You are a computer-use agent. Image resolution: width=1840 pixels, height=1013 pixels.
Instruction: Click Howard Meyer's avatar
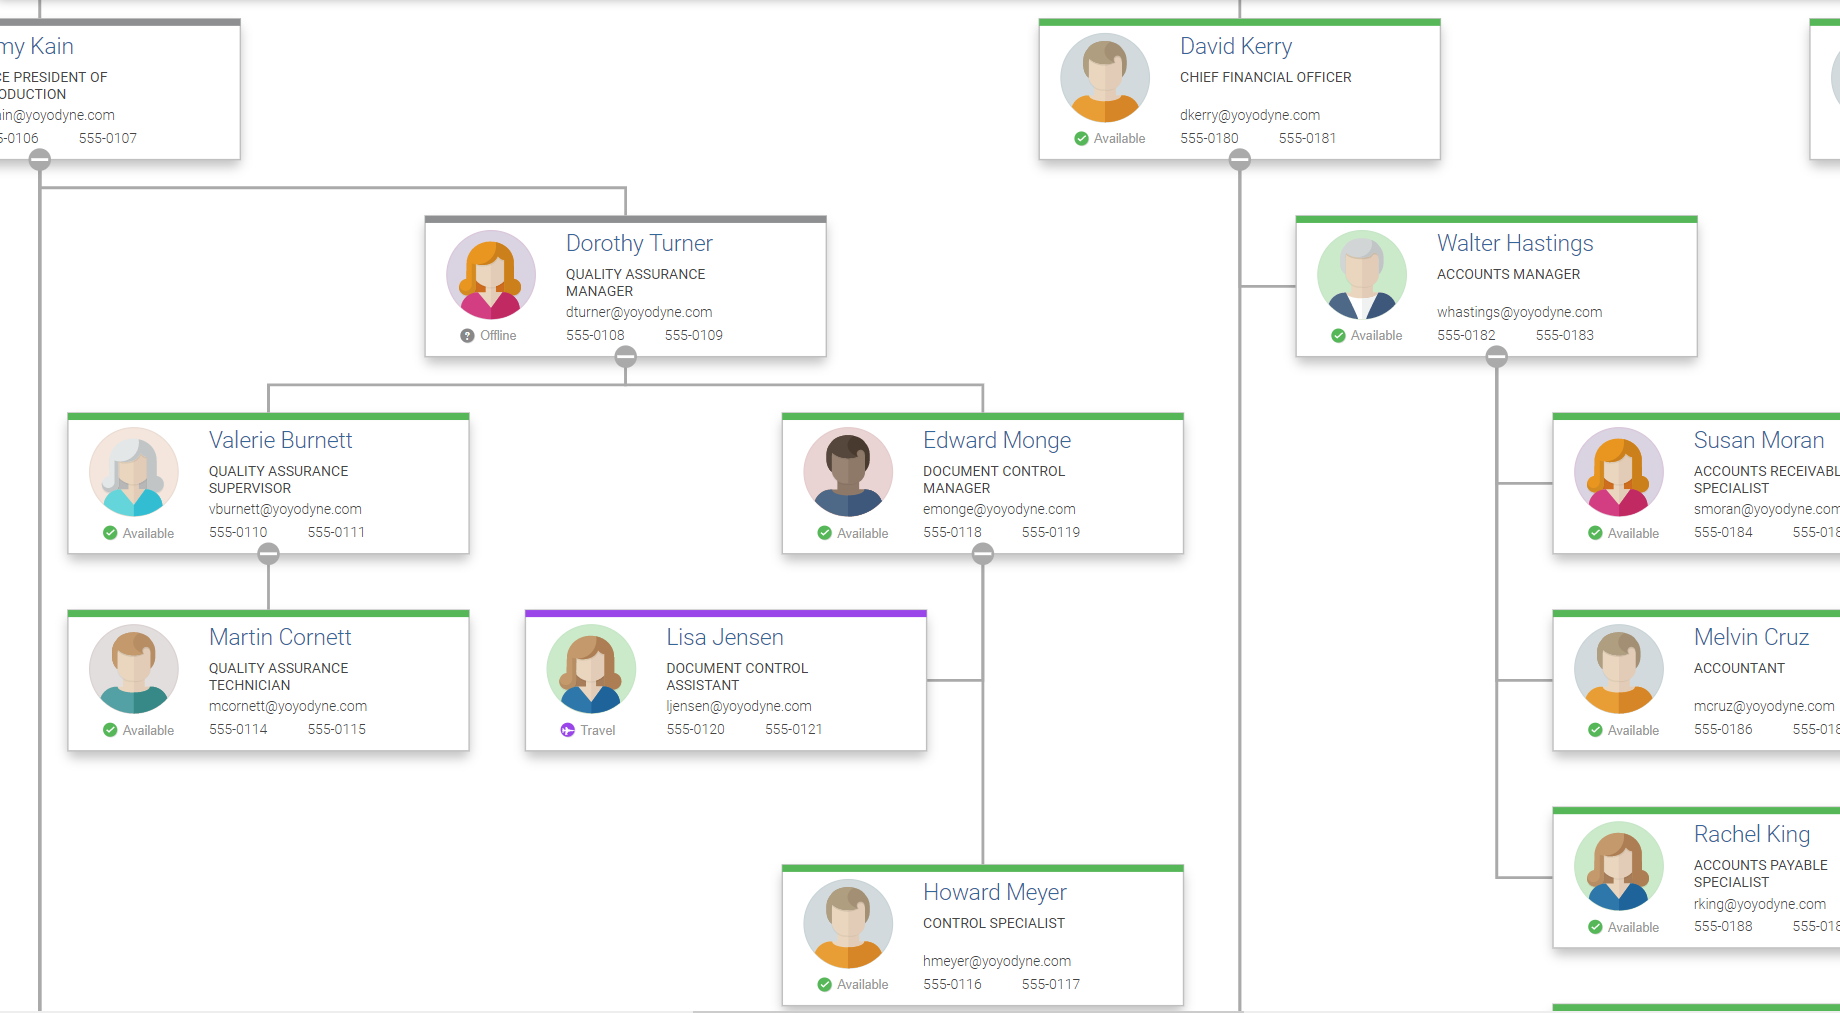(848, 924)
